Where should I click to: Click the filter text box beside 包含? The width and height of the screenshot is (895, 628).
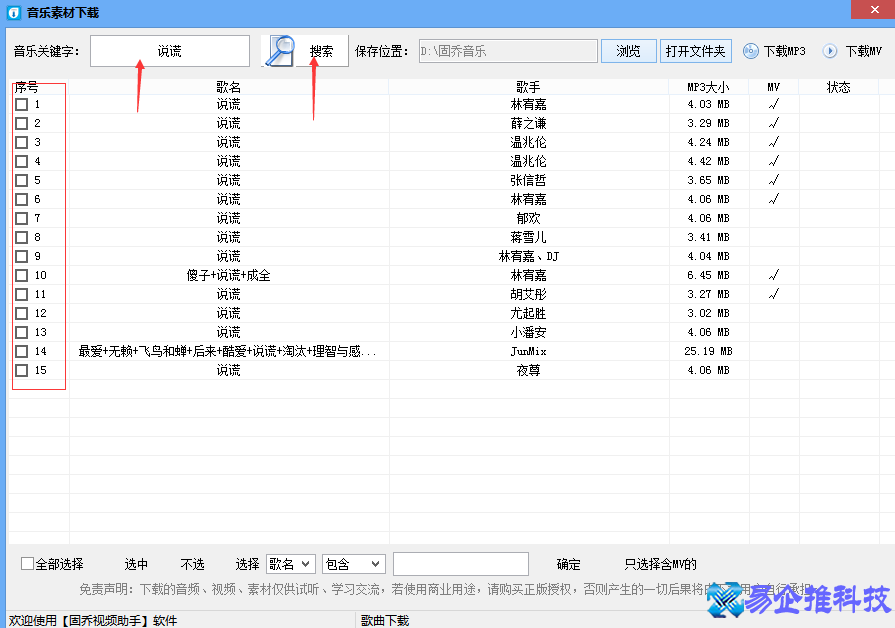point(461,563)
